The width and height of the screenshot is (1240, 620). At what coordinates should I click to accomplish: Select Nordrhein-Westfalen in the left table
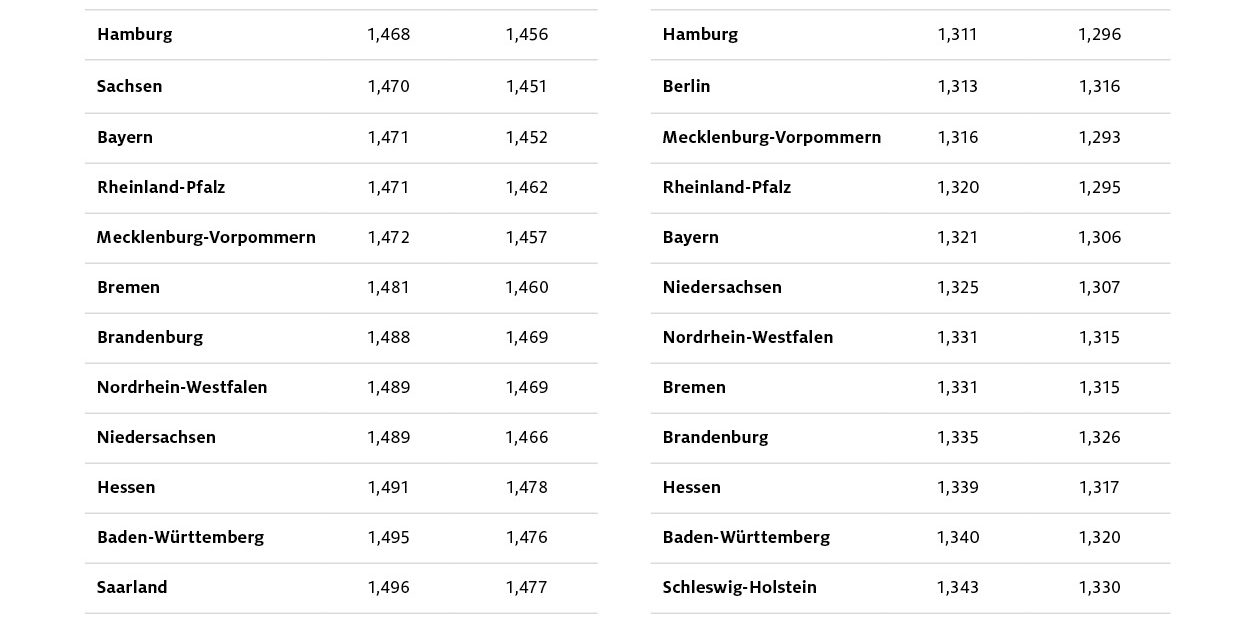coord(182,387)
